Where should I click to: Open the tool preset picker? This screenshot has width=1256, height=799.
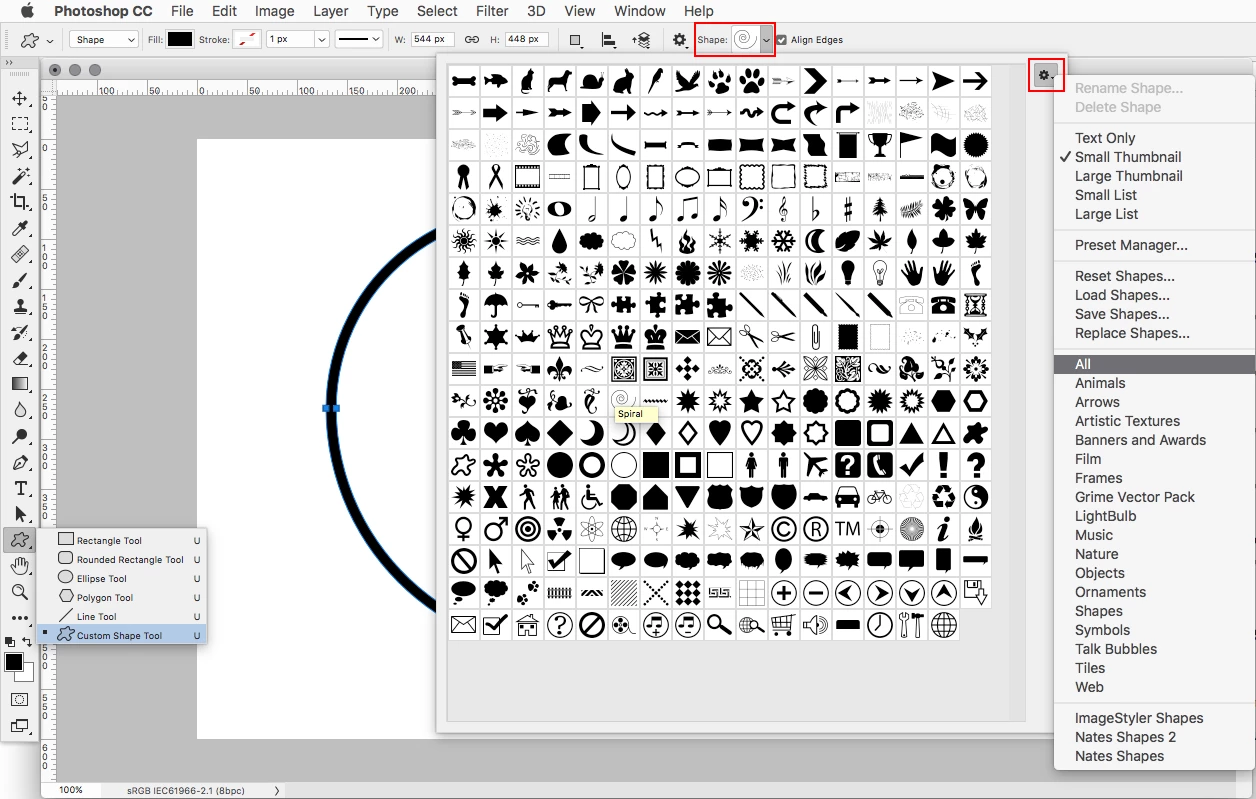point(37,41)
